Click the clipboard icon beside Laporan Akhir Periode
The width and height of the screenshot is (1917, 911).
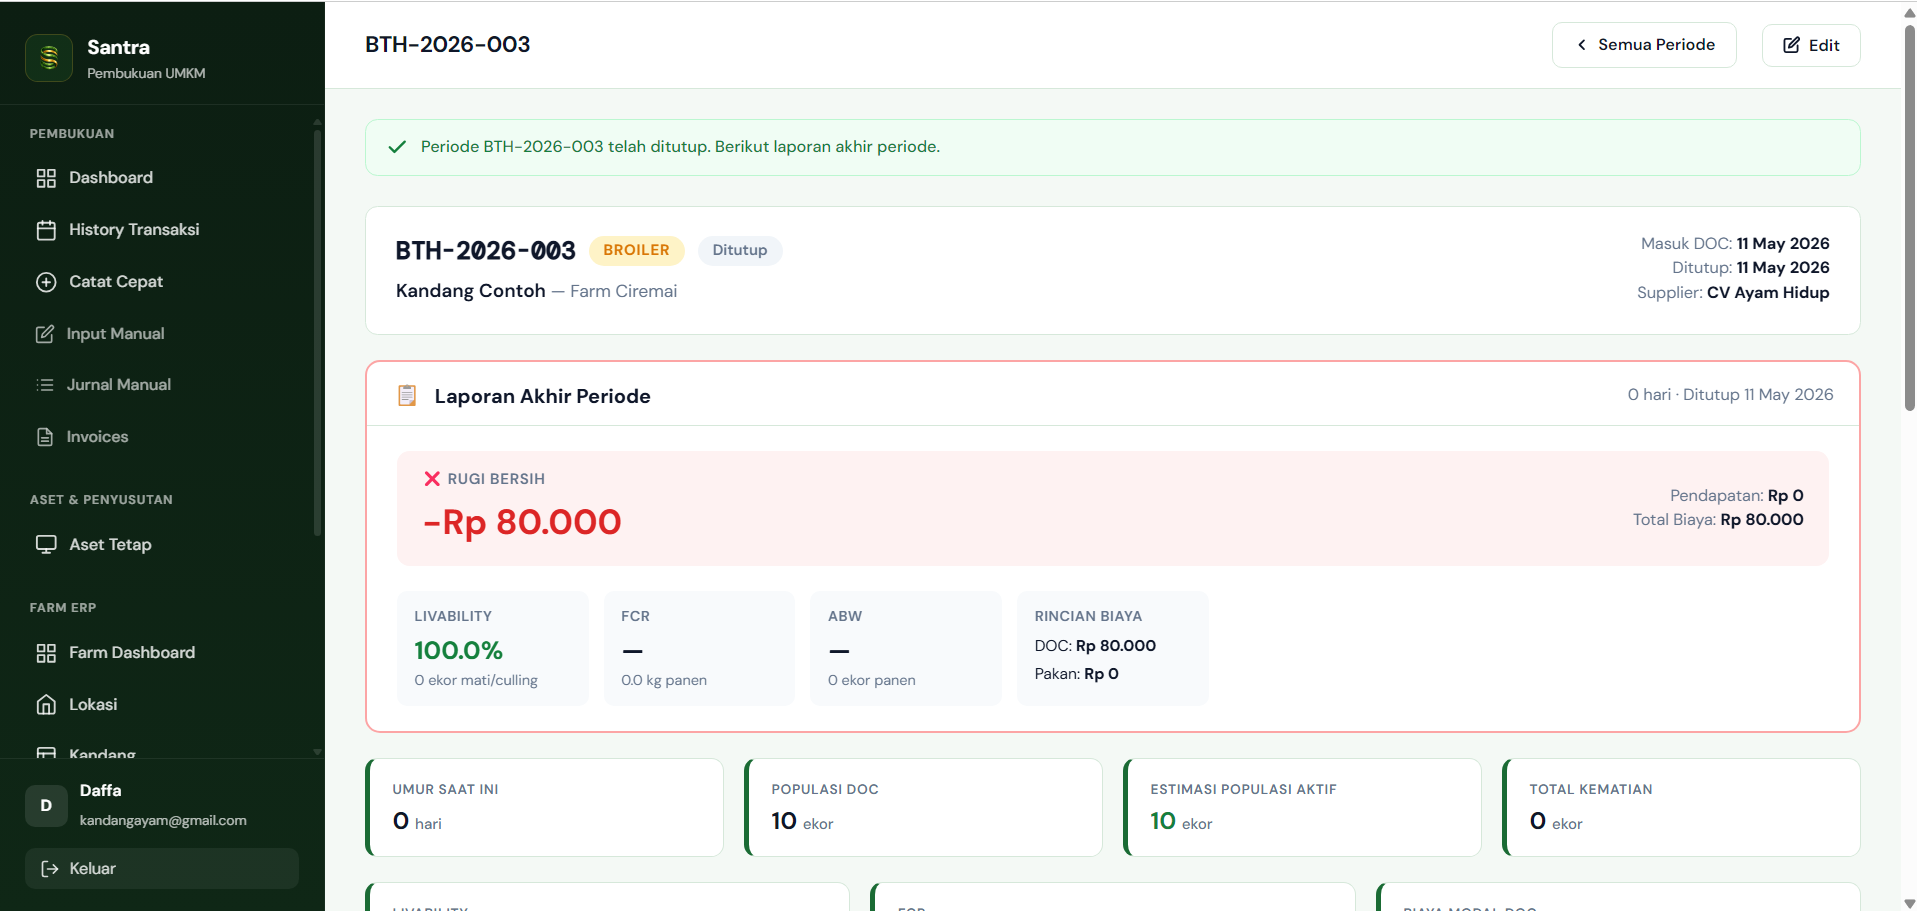(407, 396)
